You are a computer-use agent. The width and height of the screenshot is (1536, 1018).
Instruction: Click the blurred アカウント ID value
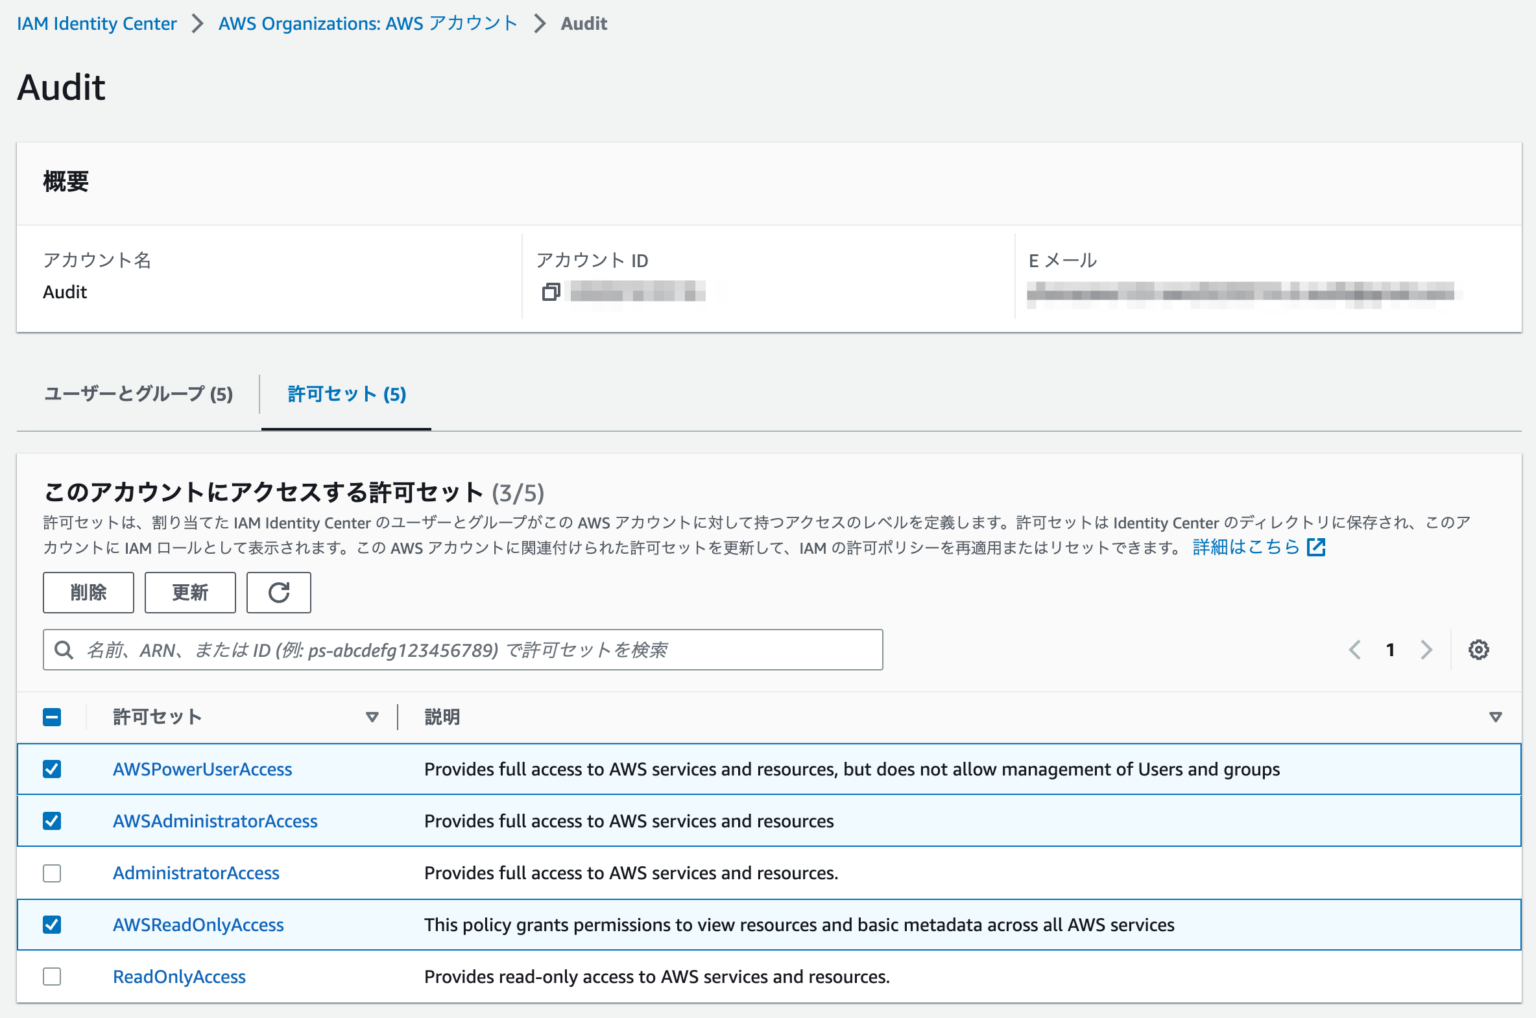(638, 292)
